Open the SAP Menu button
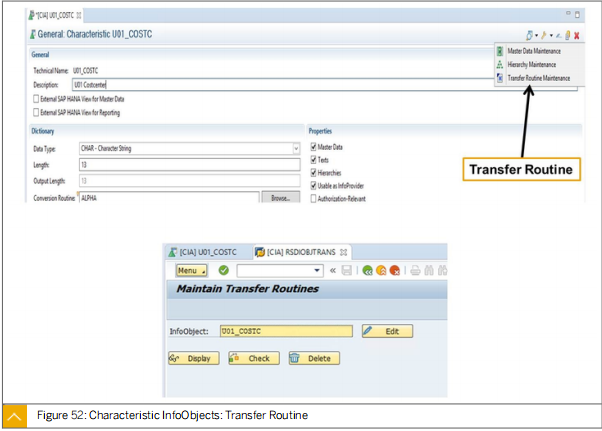602x431 pixels. [x=191, y=271]
